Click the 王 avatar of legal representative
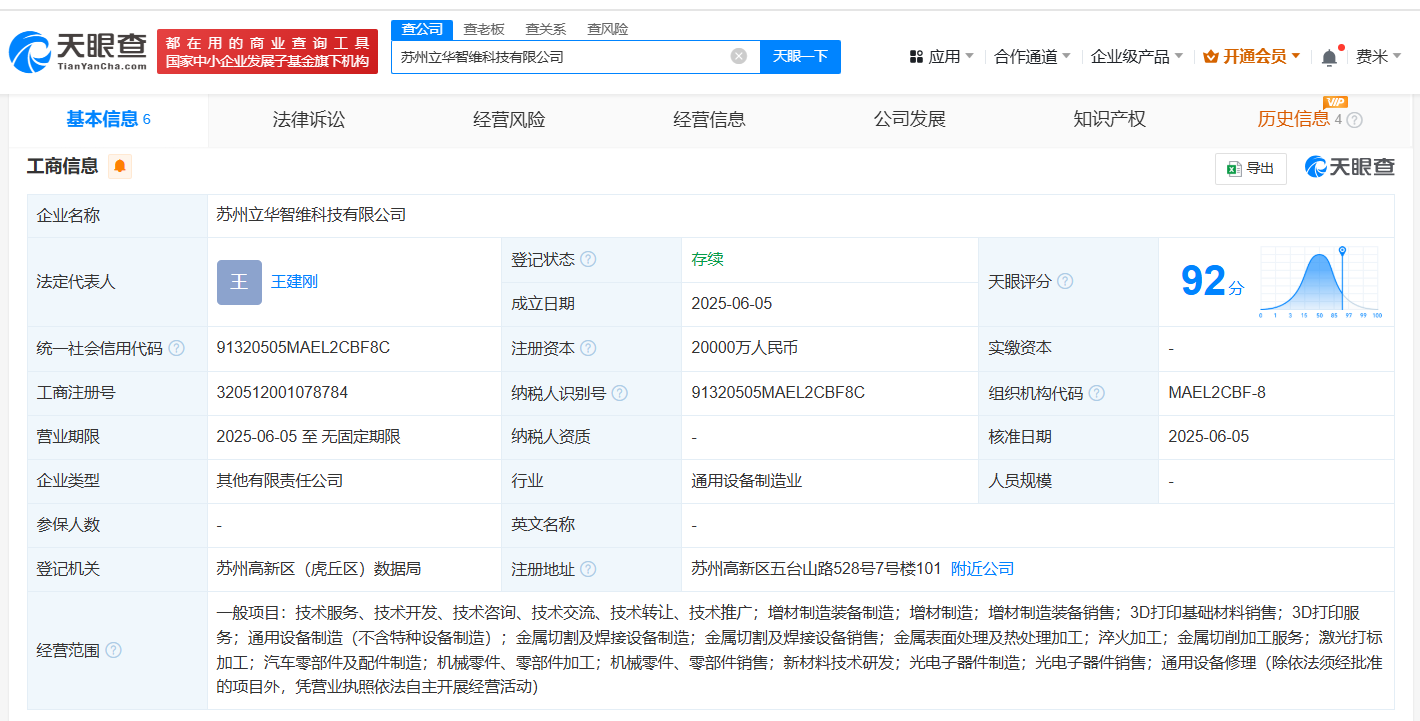Image resolution: width=1420 pixels, height=721 pixels. point(239,282)
